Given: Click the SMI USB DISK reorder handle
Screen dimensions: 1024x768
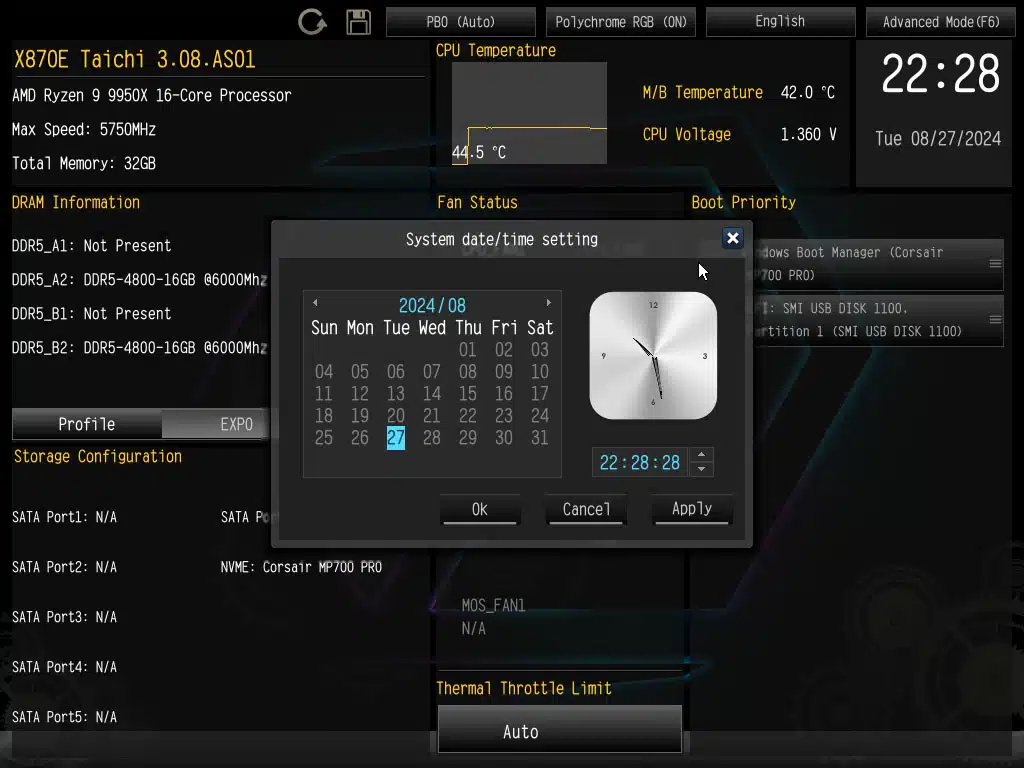Looking at the screenshot, I should click(x=995, y=320).
